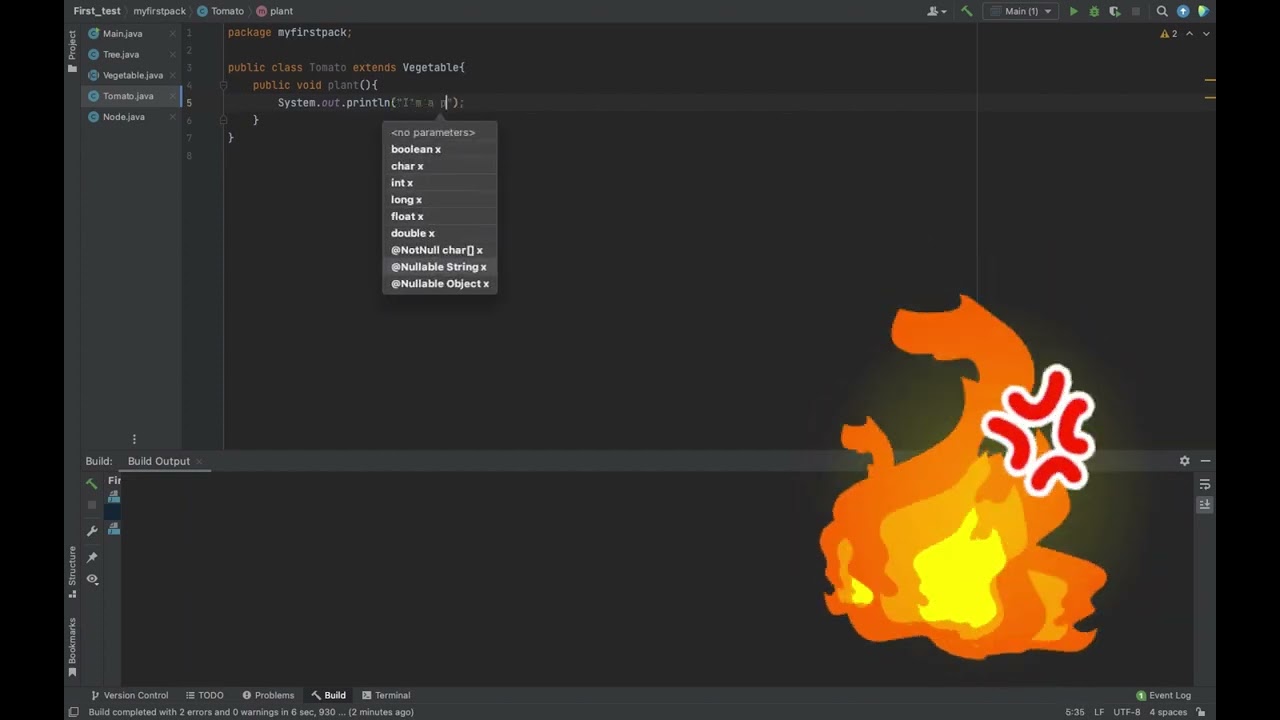Image resolution: width=1280 pixels, height=720 pixels.
Task: Select '@Nullable Object x' hint
Action: (x=439, y=284)
